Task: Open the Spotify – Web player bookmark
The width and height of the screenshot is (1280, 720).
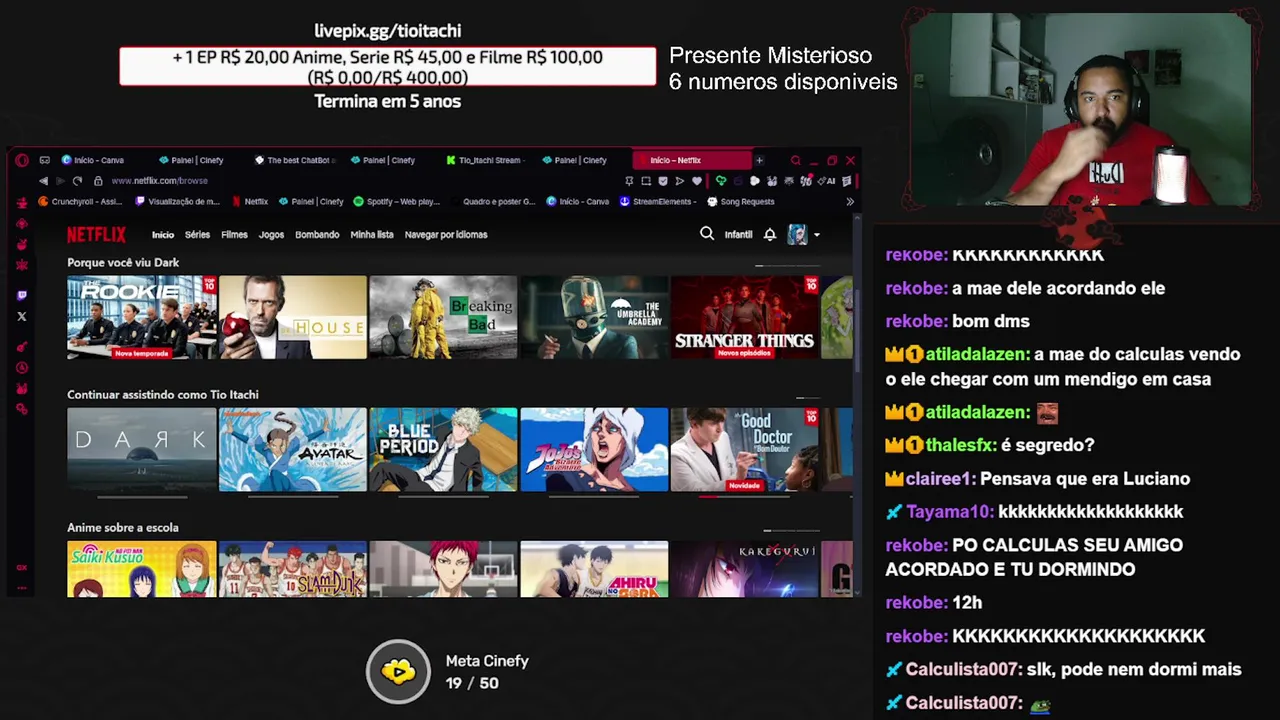Action: point(397,201)
